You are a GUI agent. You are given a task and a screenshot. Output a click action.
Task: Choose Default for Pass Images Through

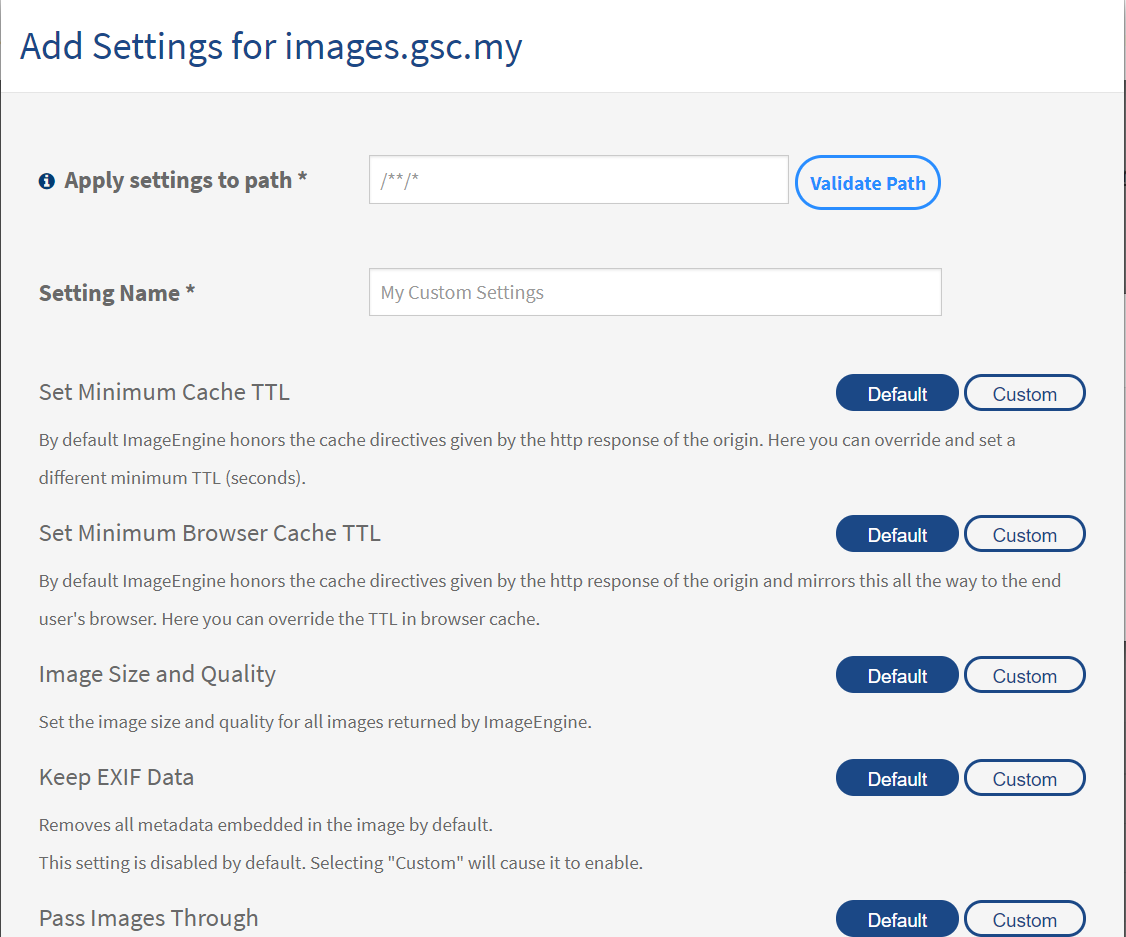(897, 920)
